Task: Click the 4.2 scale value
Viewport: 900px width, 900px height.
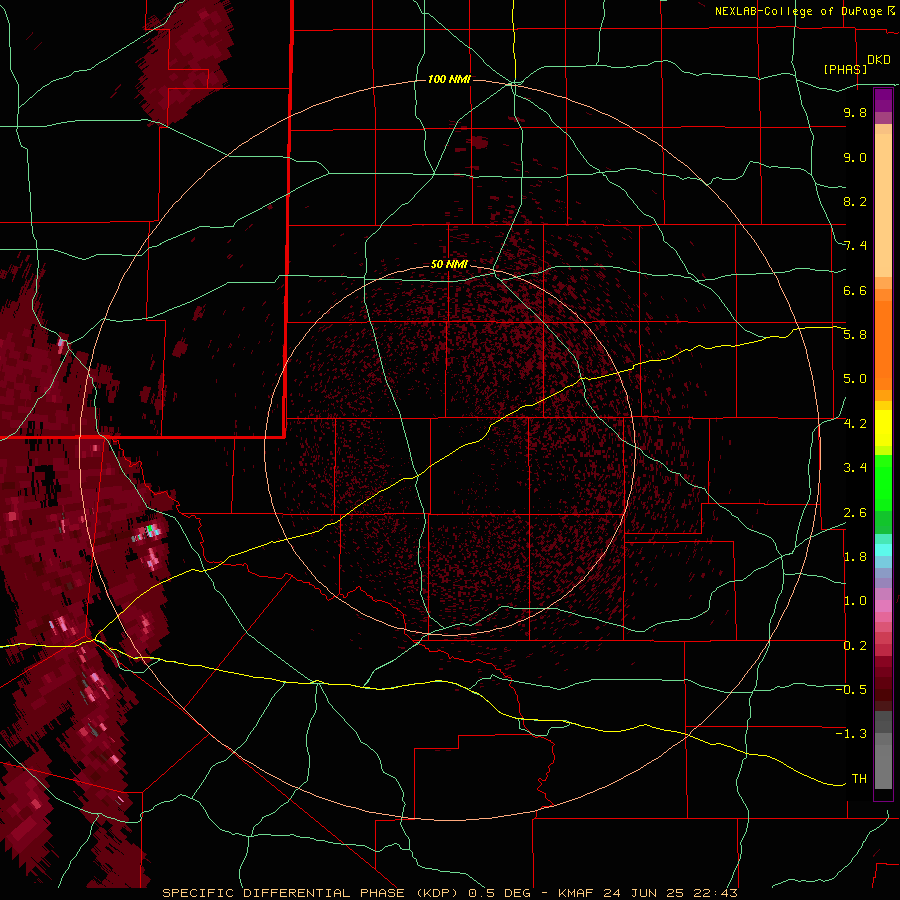Action: pyautogui.click(x=855, y=424)
